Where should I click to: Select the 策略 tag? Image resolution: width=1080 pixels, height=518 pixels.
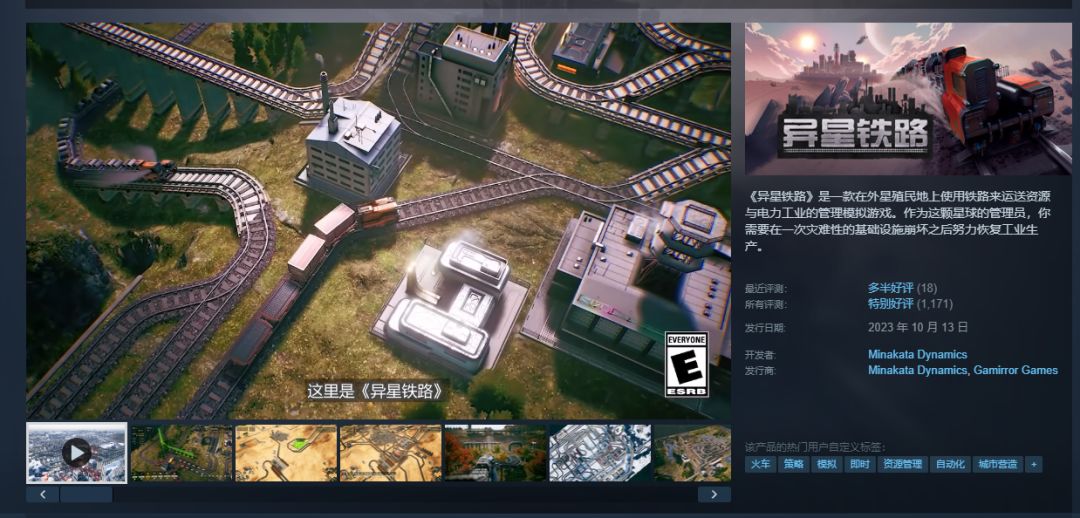[x=793, y=464]
